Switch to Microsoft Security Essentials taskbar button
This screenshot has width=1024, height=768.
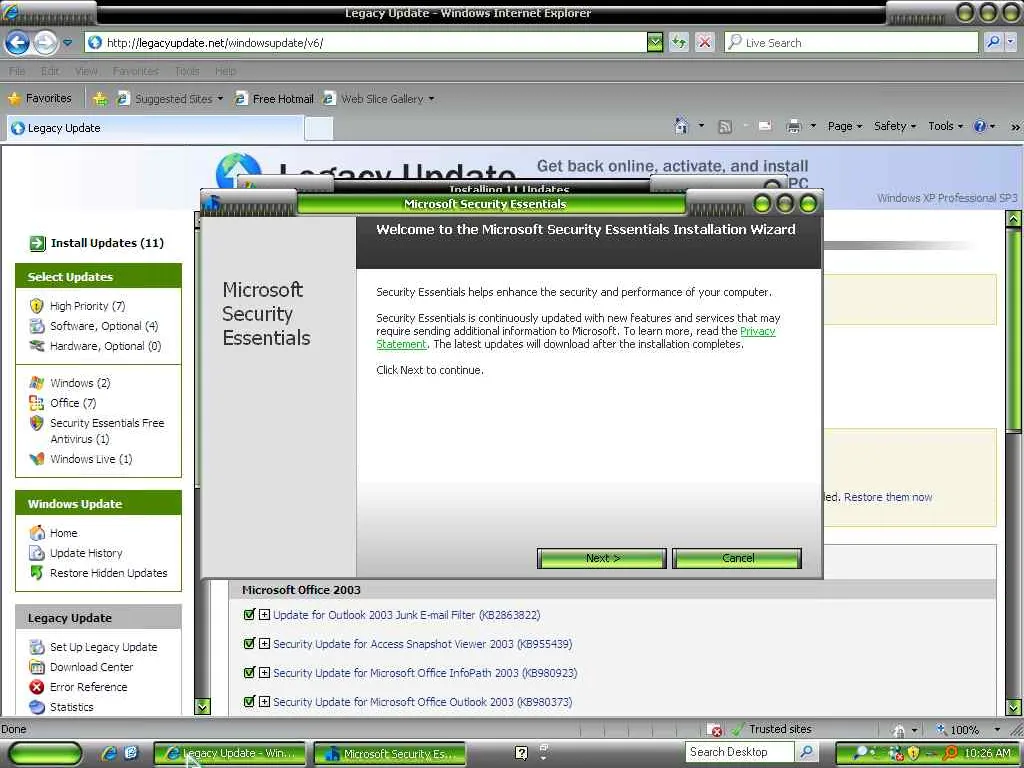point(390,754)
